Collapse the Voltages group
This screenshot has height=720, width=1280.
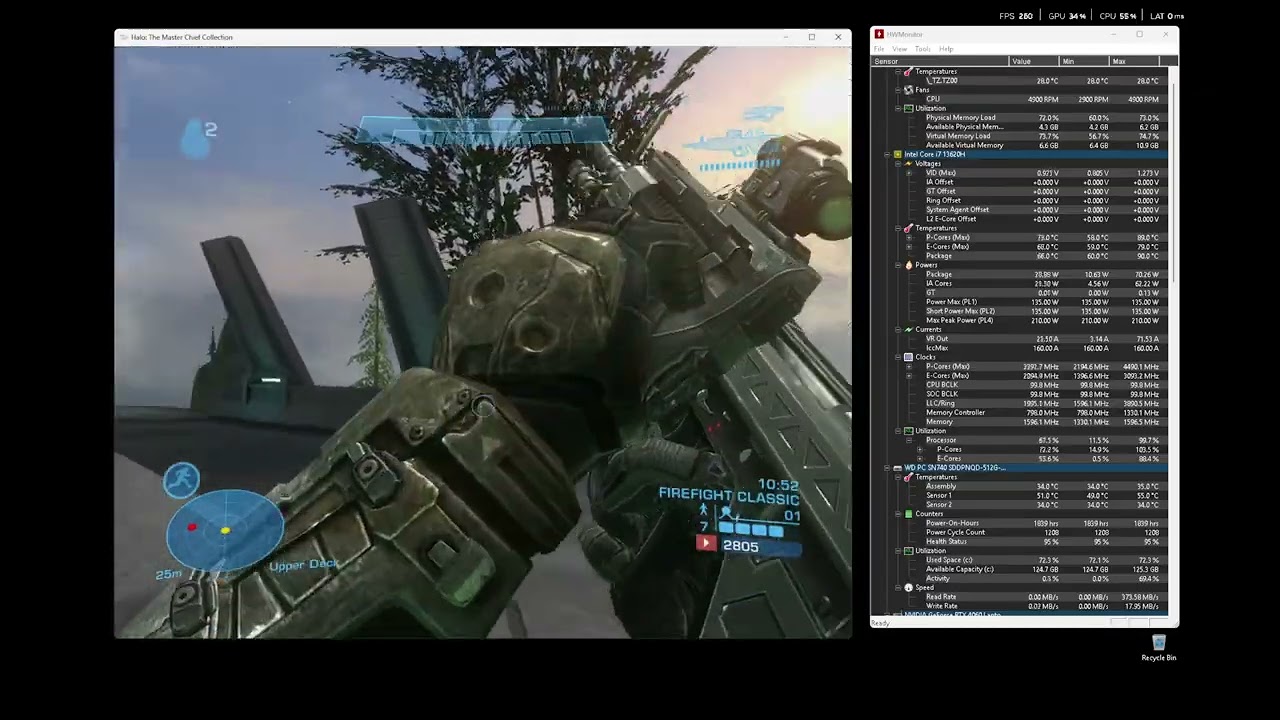(x=898, y=163)
